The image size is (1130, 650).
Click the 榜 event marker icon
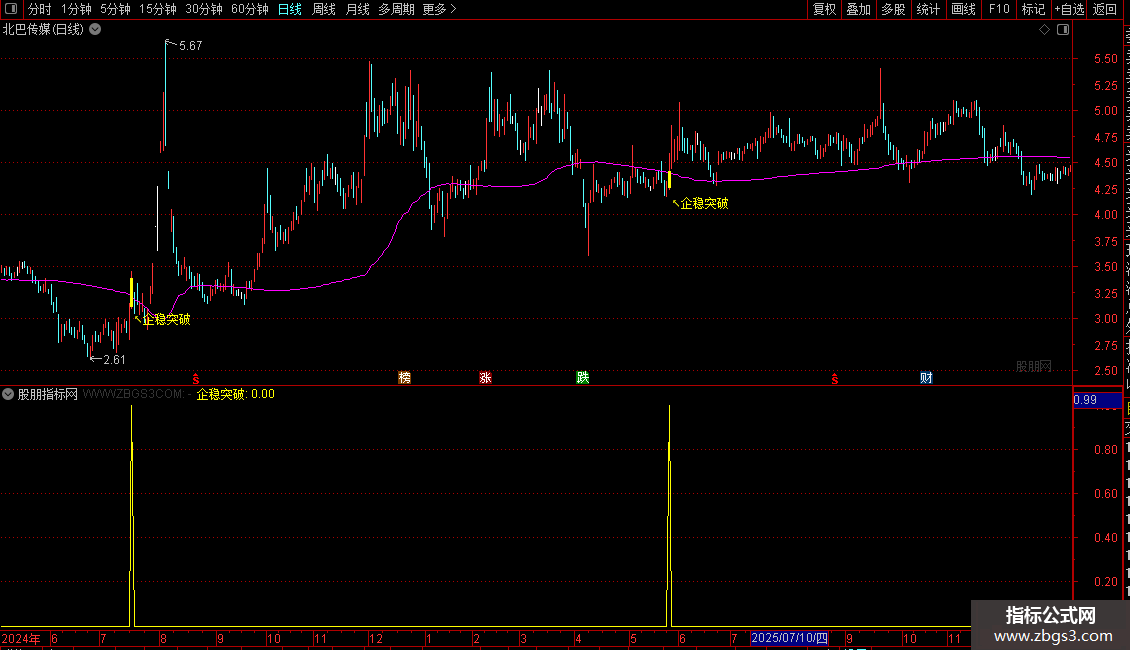404,378
